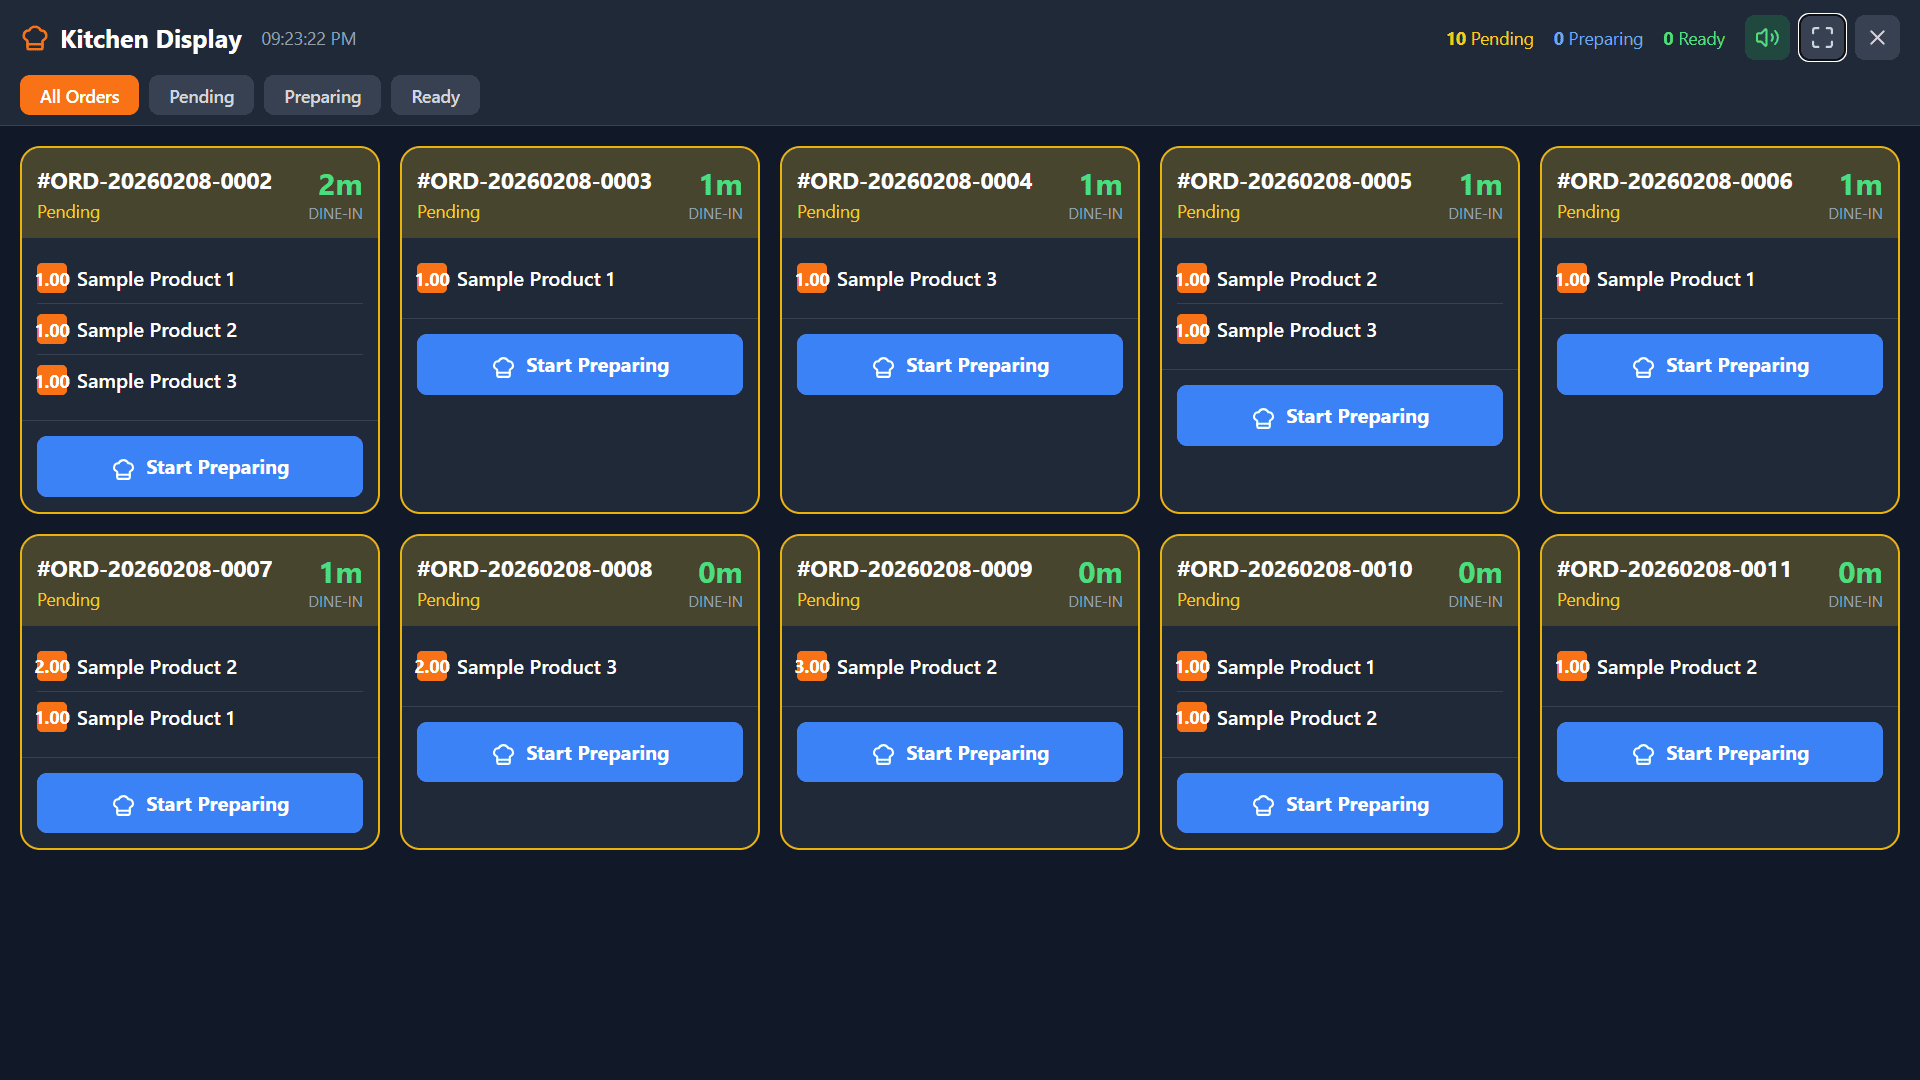Click the chef hat icon on order 0006's button
Screen dimensions: 1920x1080
(x=1643, y=366)
